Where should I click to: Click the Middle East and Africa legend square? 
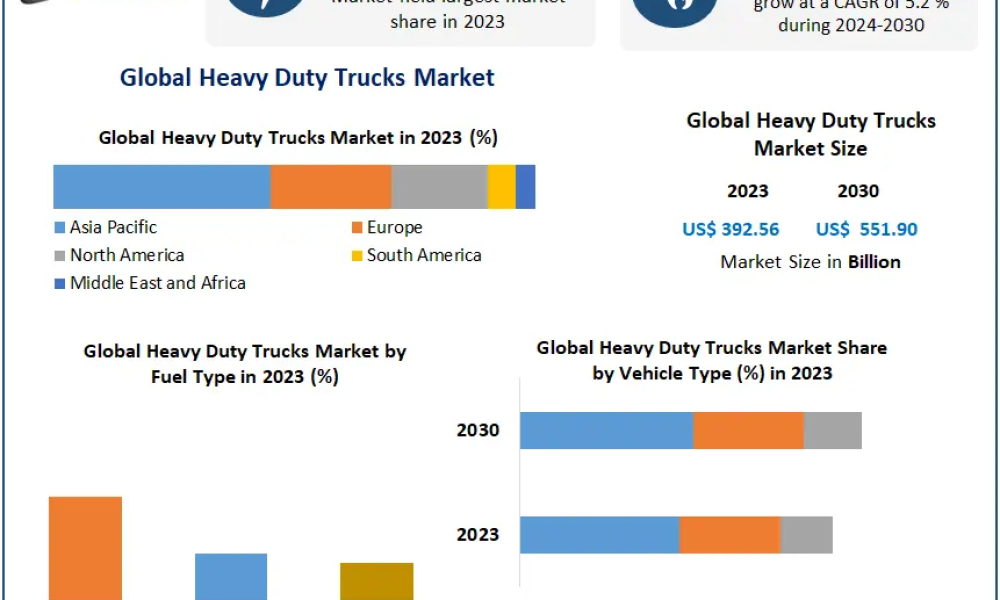pyautogui.click(x=60, y=284)
